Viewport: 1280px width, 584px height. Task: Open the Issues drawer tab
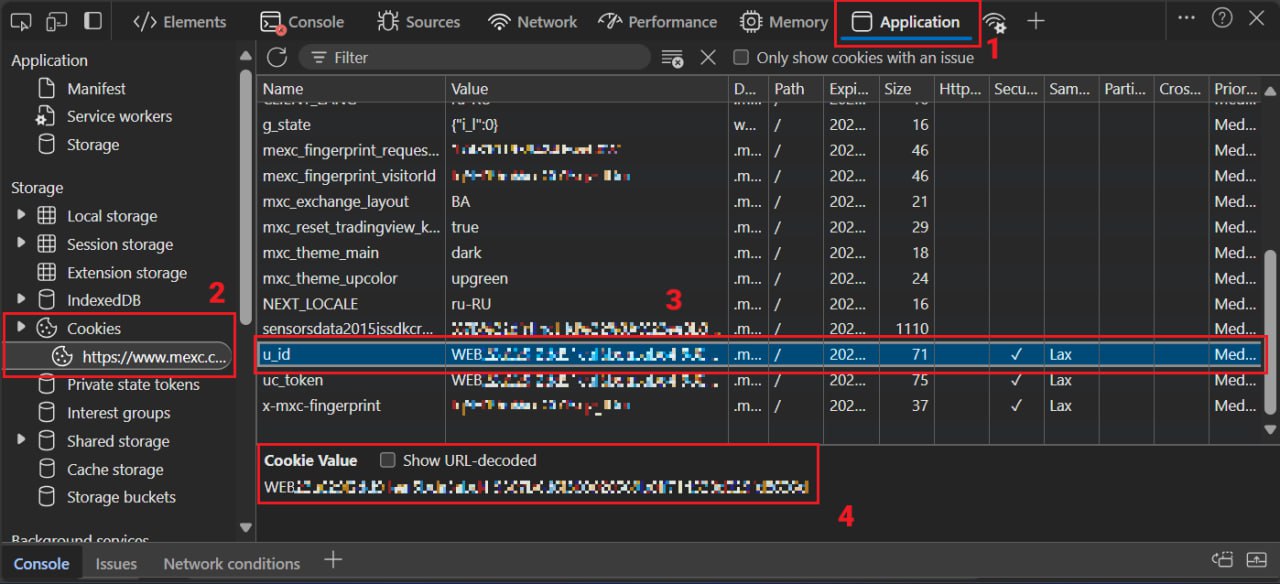pos(115,562)
